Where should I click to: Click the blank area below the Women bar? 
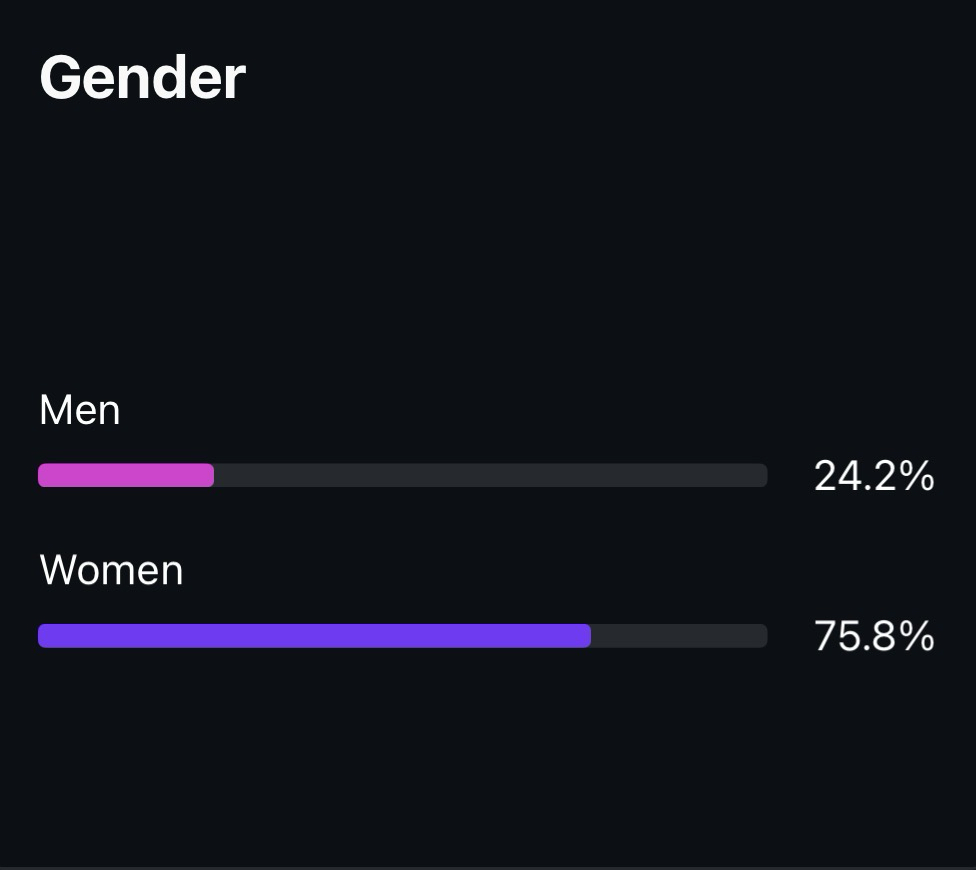[x=400, y=750]
